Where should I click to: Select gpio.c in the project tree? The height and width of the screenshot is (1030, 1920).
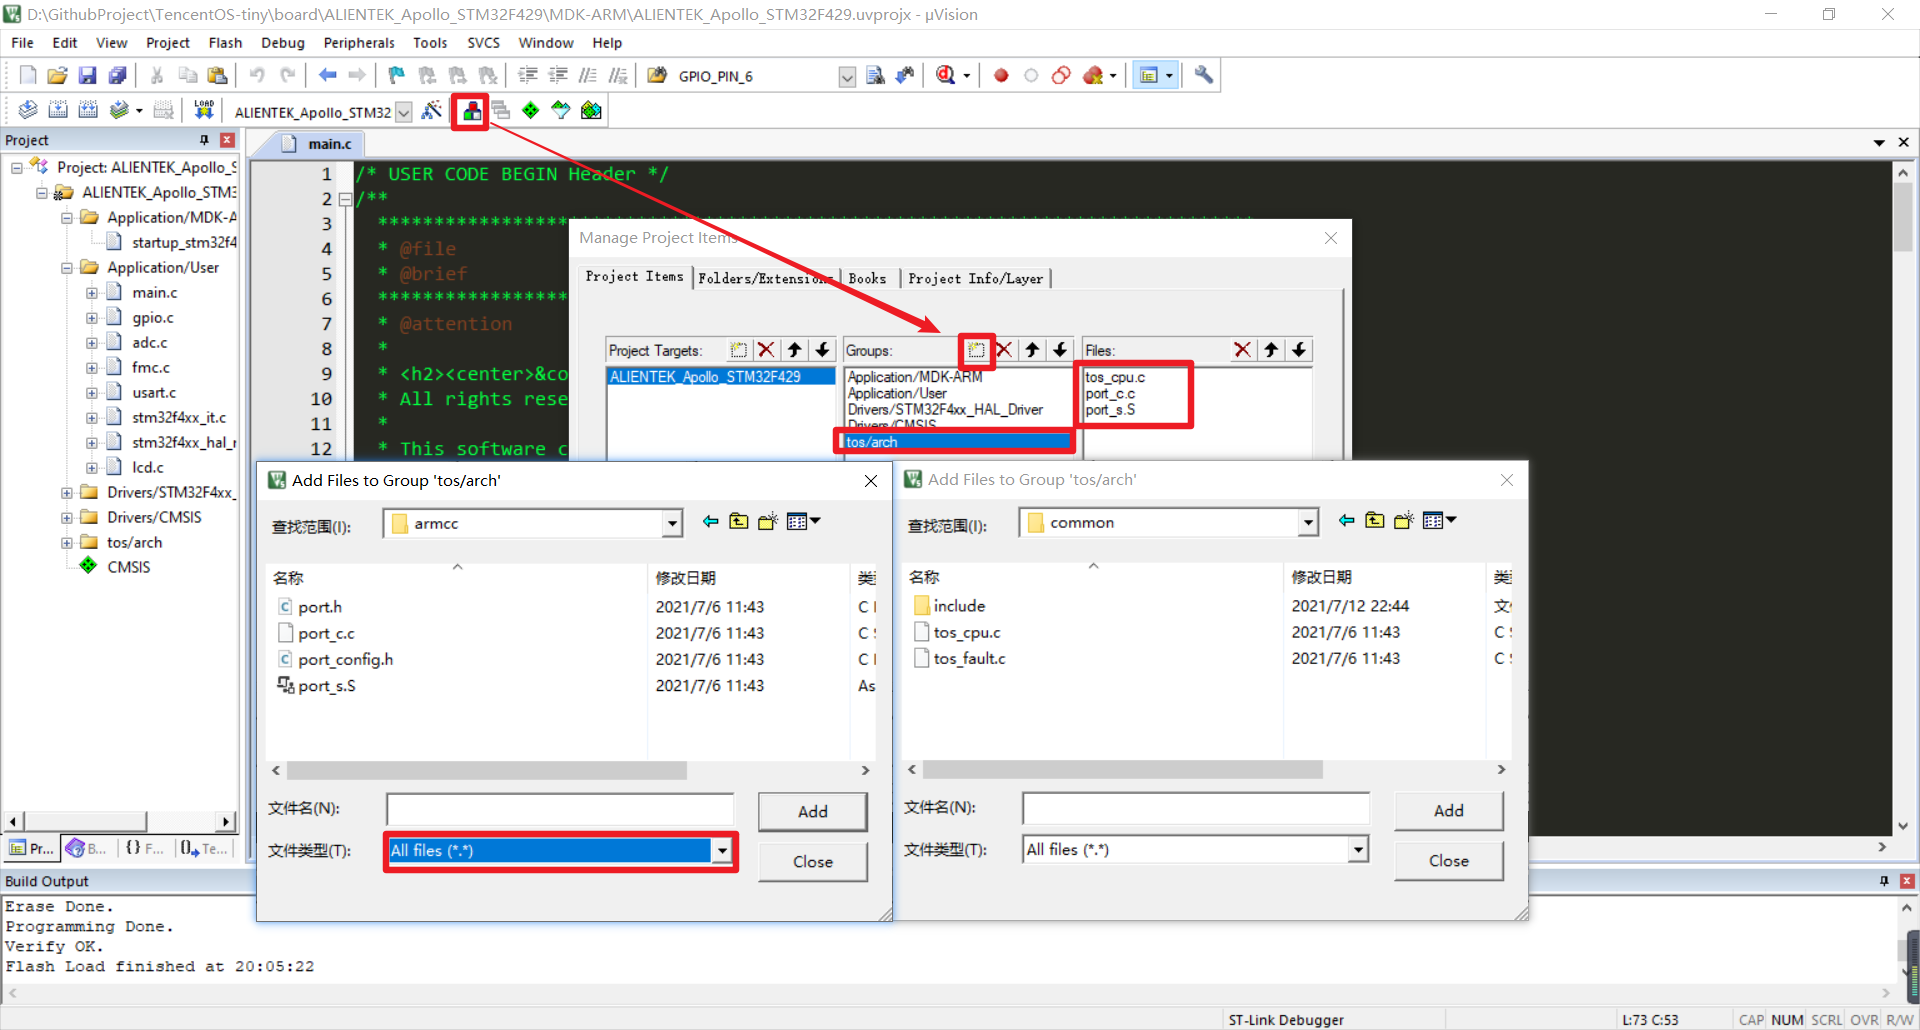[153, 318]
